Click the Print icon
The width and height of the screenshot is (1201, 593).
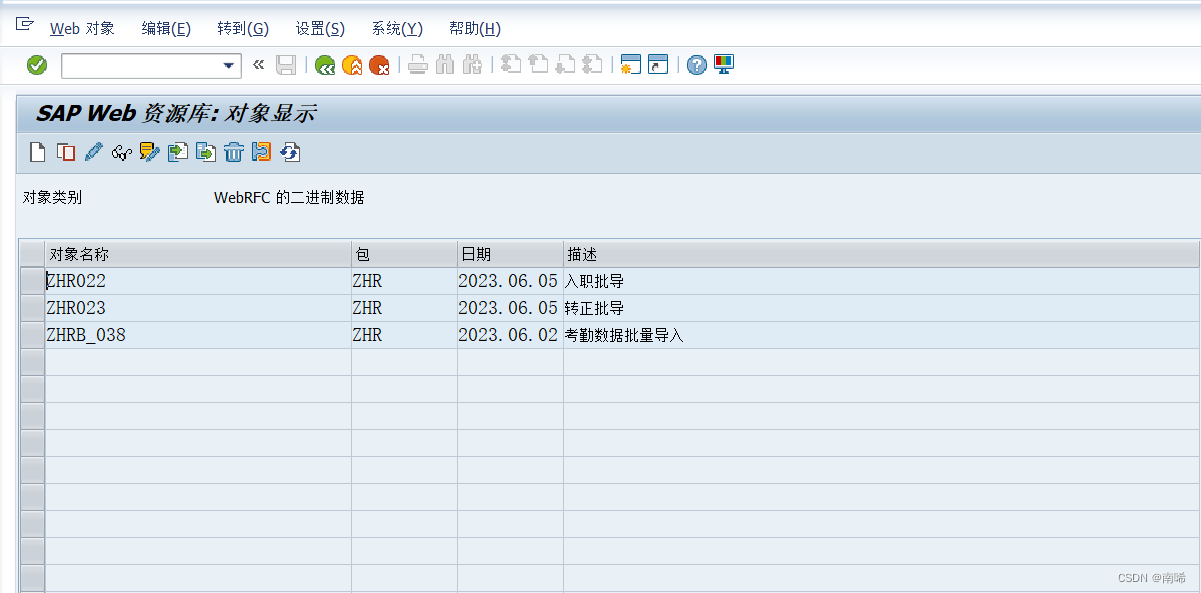click(x=418, y=66)
